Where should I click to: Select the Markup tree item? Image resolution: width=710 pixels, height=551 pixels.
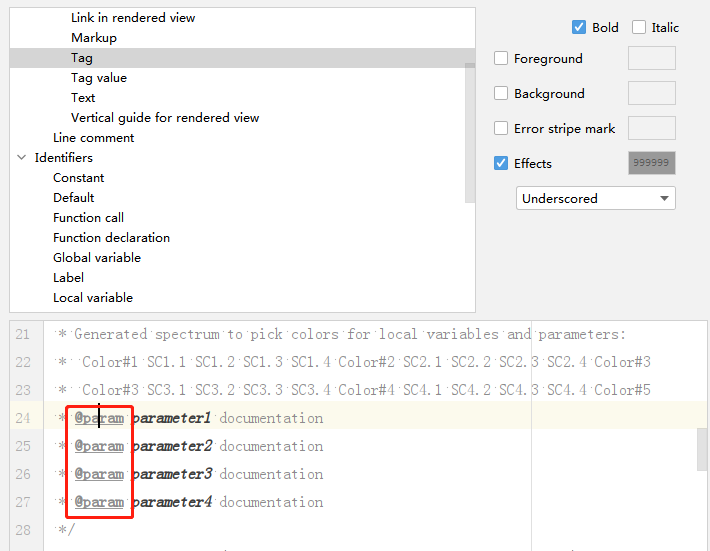(94, 38)
